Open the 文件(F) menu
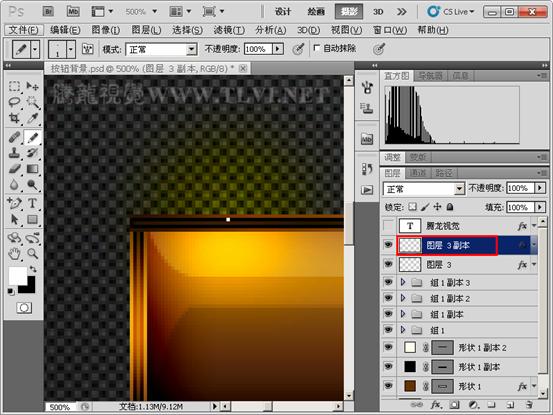 (x=24, y=30)
